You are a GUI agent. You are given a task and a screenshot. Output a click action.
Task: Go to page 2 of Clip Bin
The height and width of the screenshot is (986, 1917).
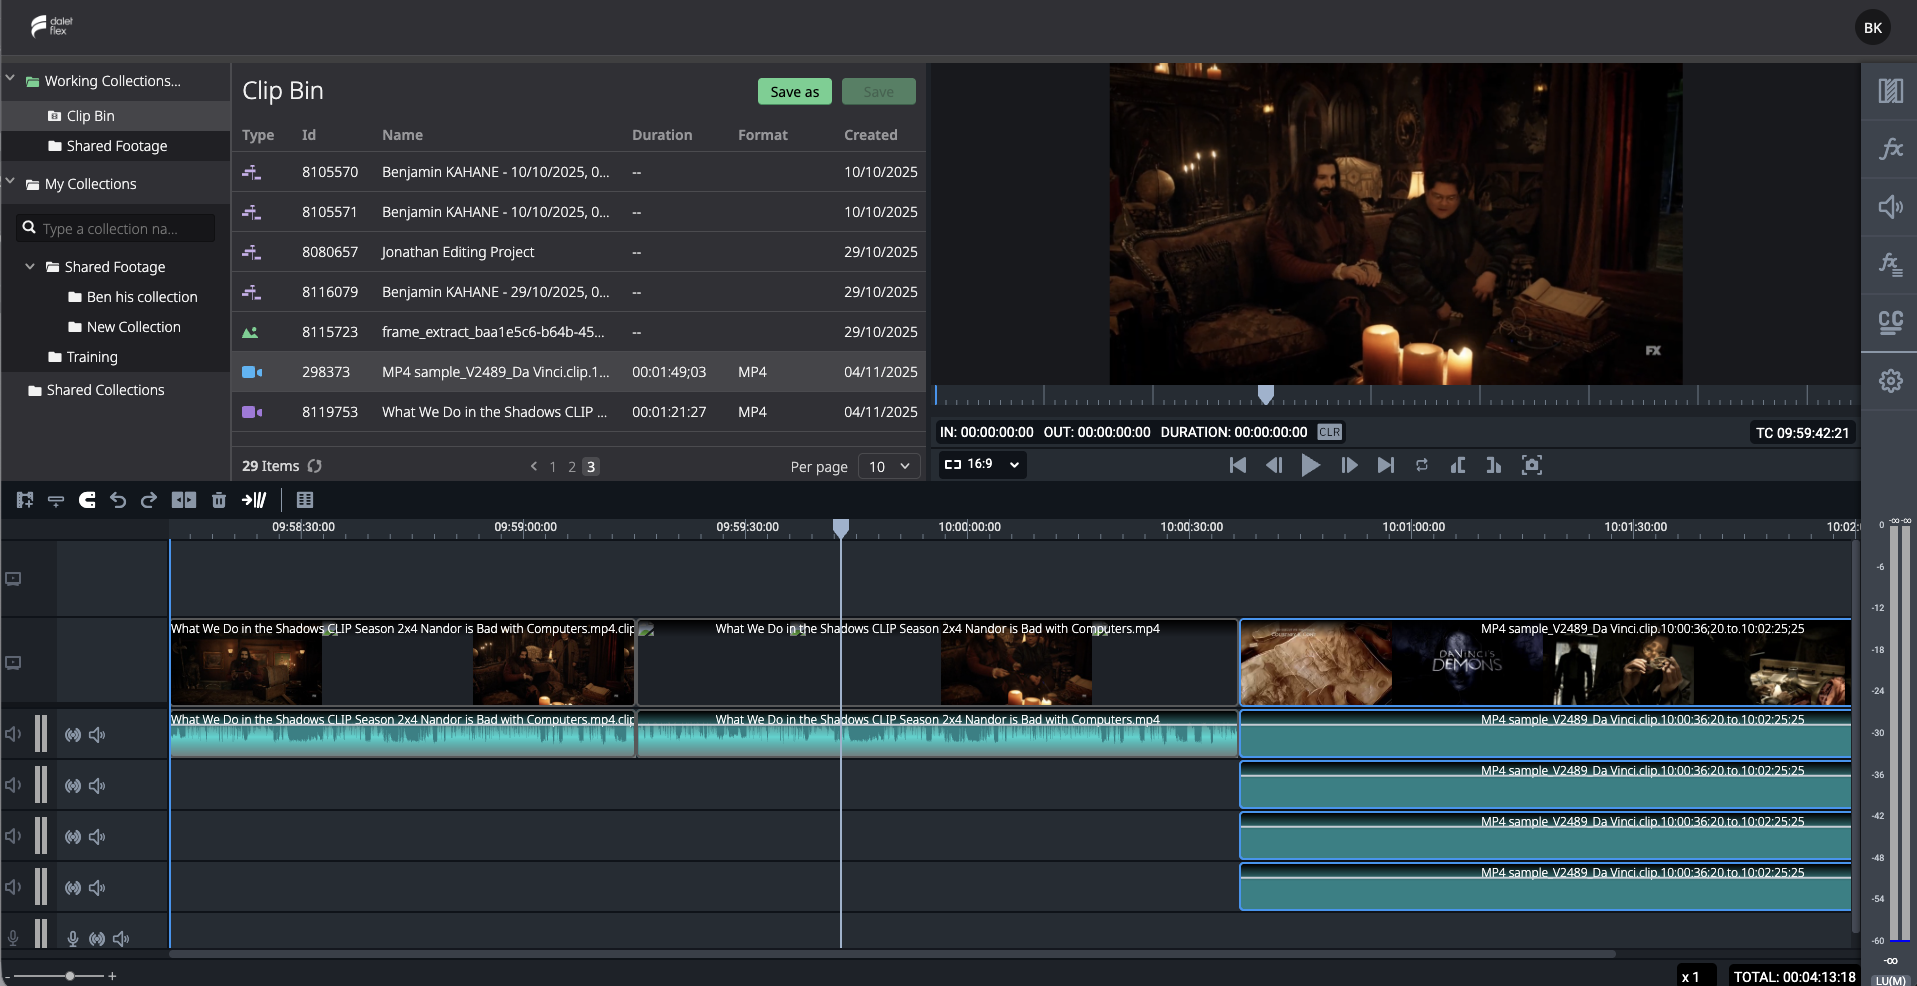coord(572,467)
